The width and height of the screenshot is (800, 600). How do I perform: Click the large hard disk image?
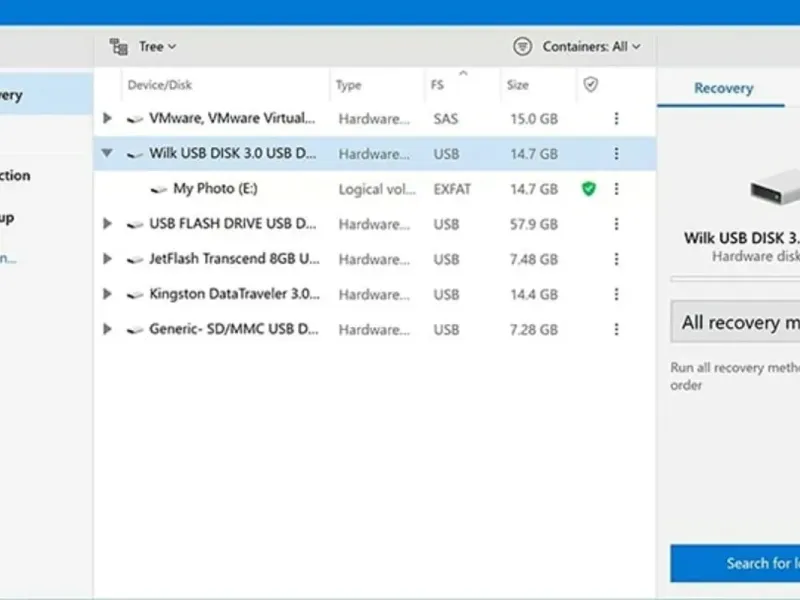point(775,187)
